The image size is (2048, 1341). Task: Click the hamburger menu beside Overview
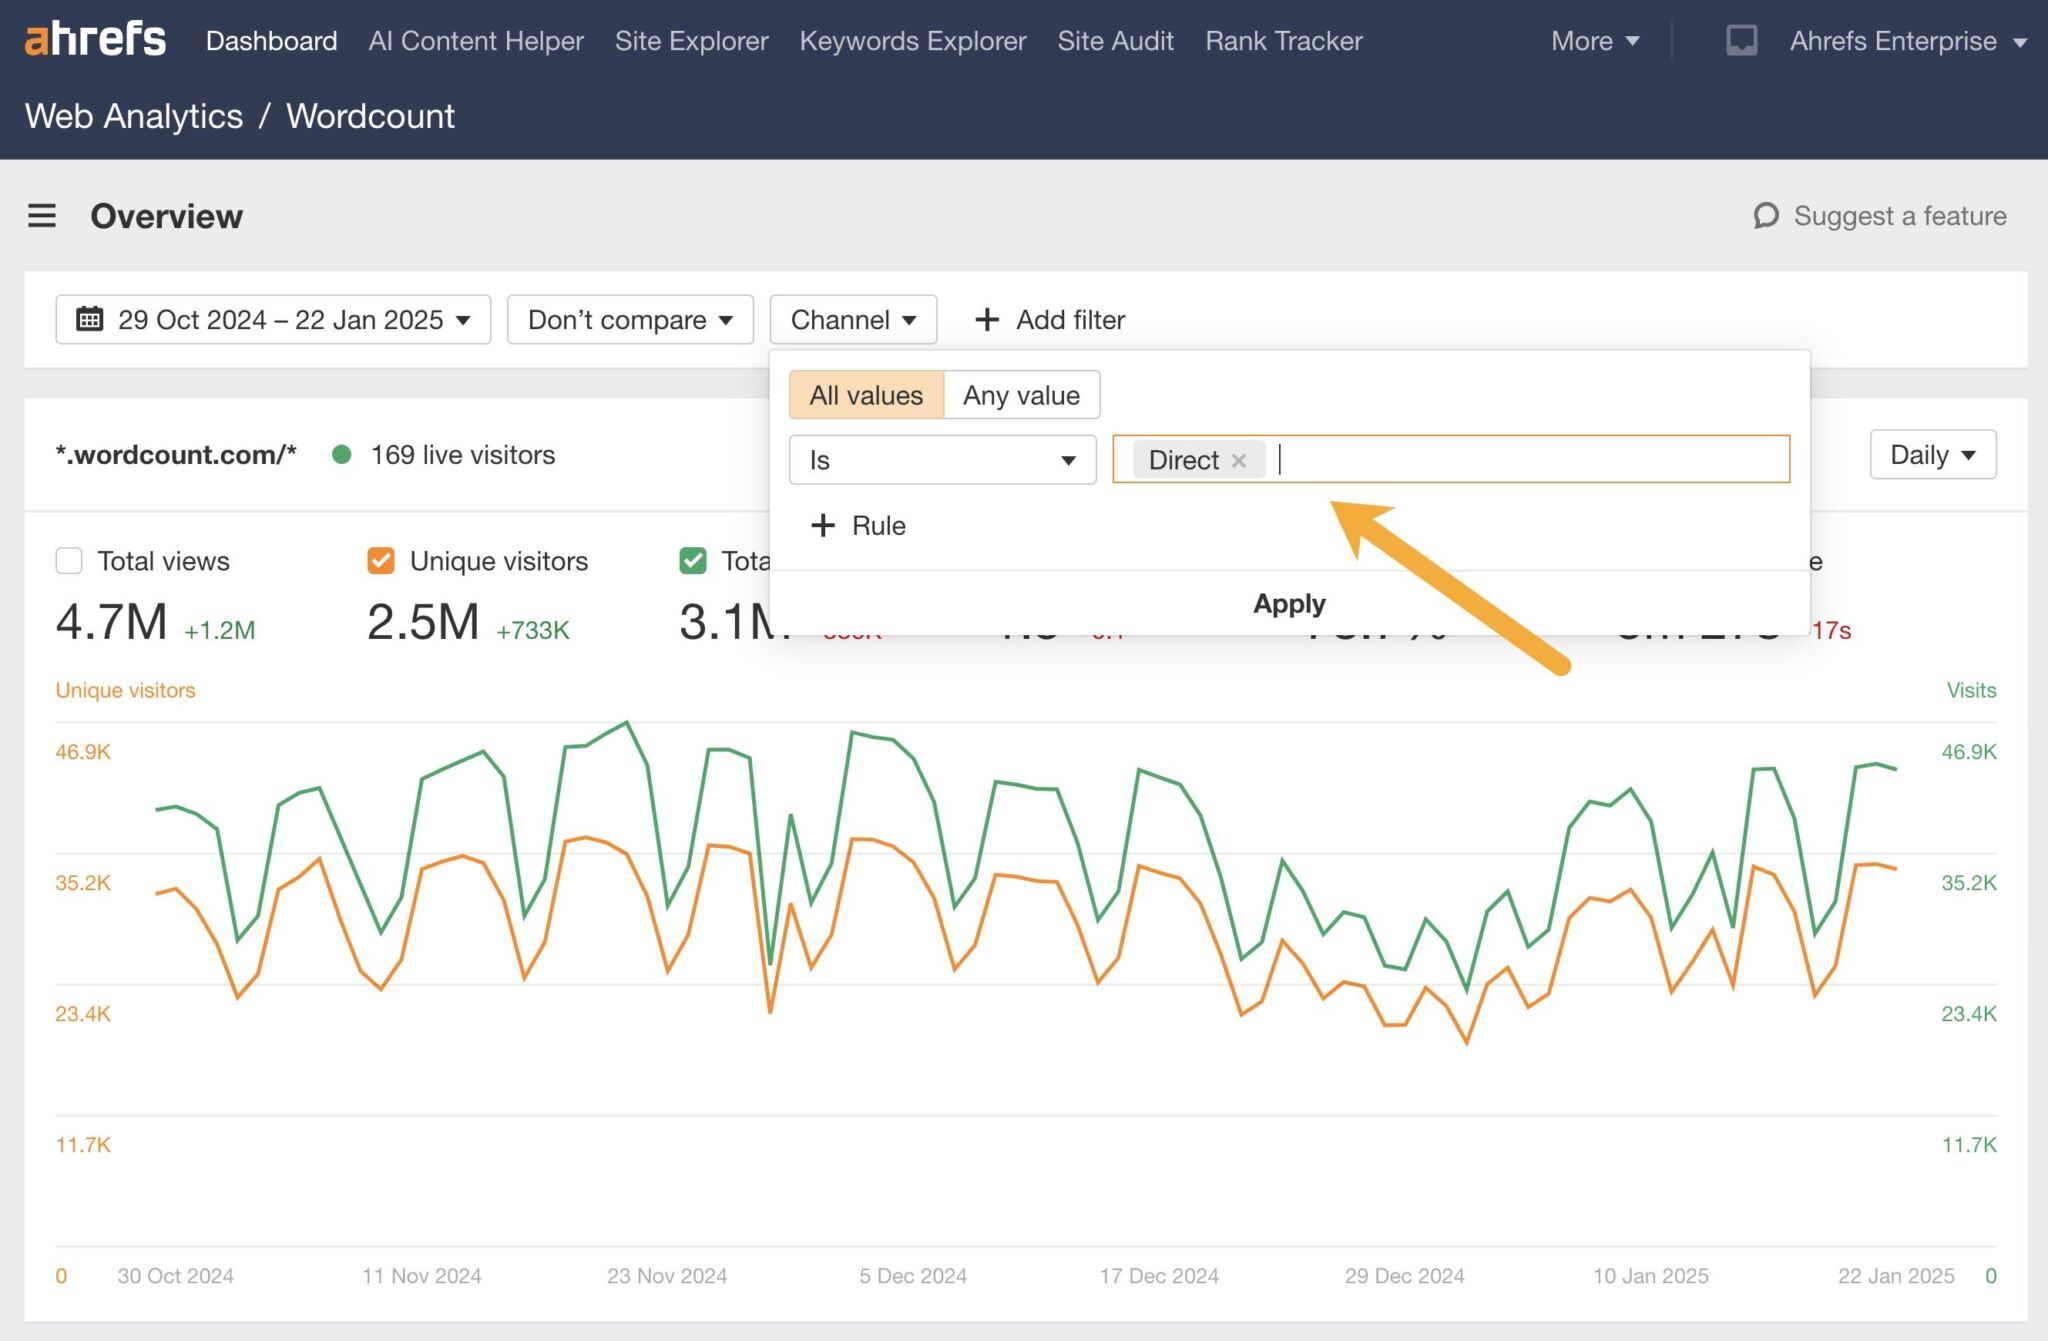pyautogui.click(x=42, y=216)
